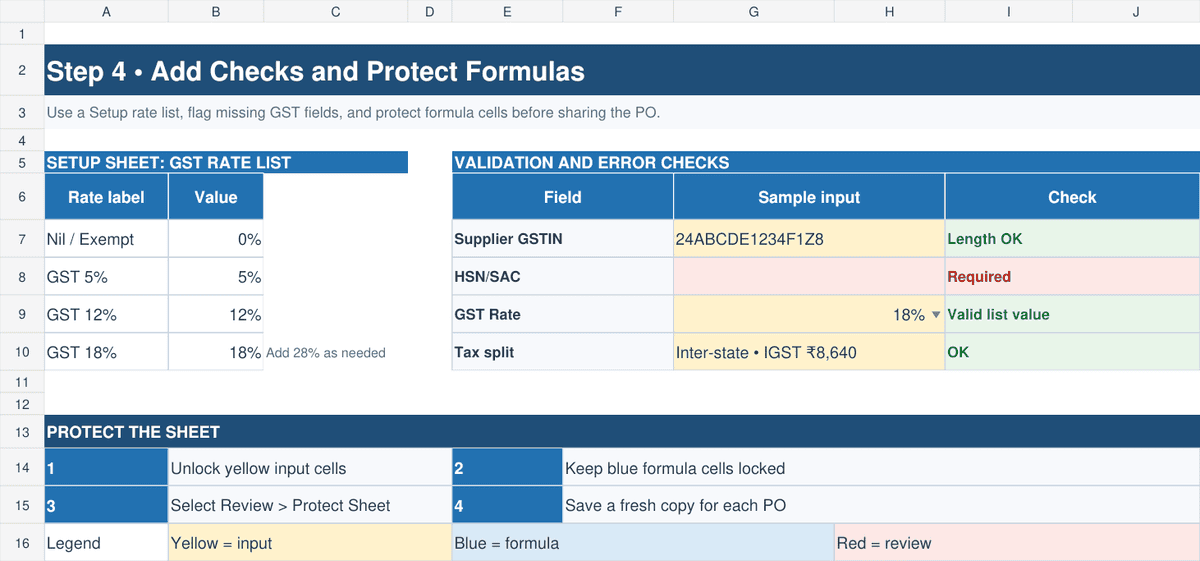Select the 12% value cell

click(x=216, y=315)
